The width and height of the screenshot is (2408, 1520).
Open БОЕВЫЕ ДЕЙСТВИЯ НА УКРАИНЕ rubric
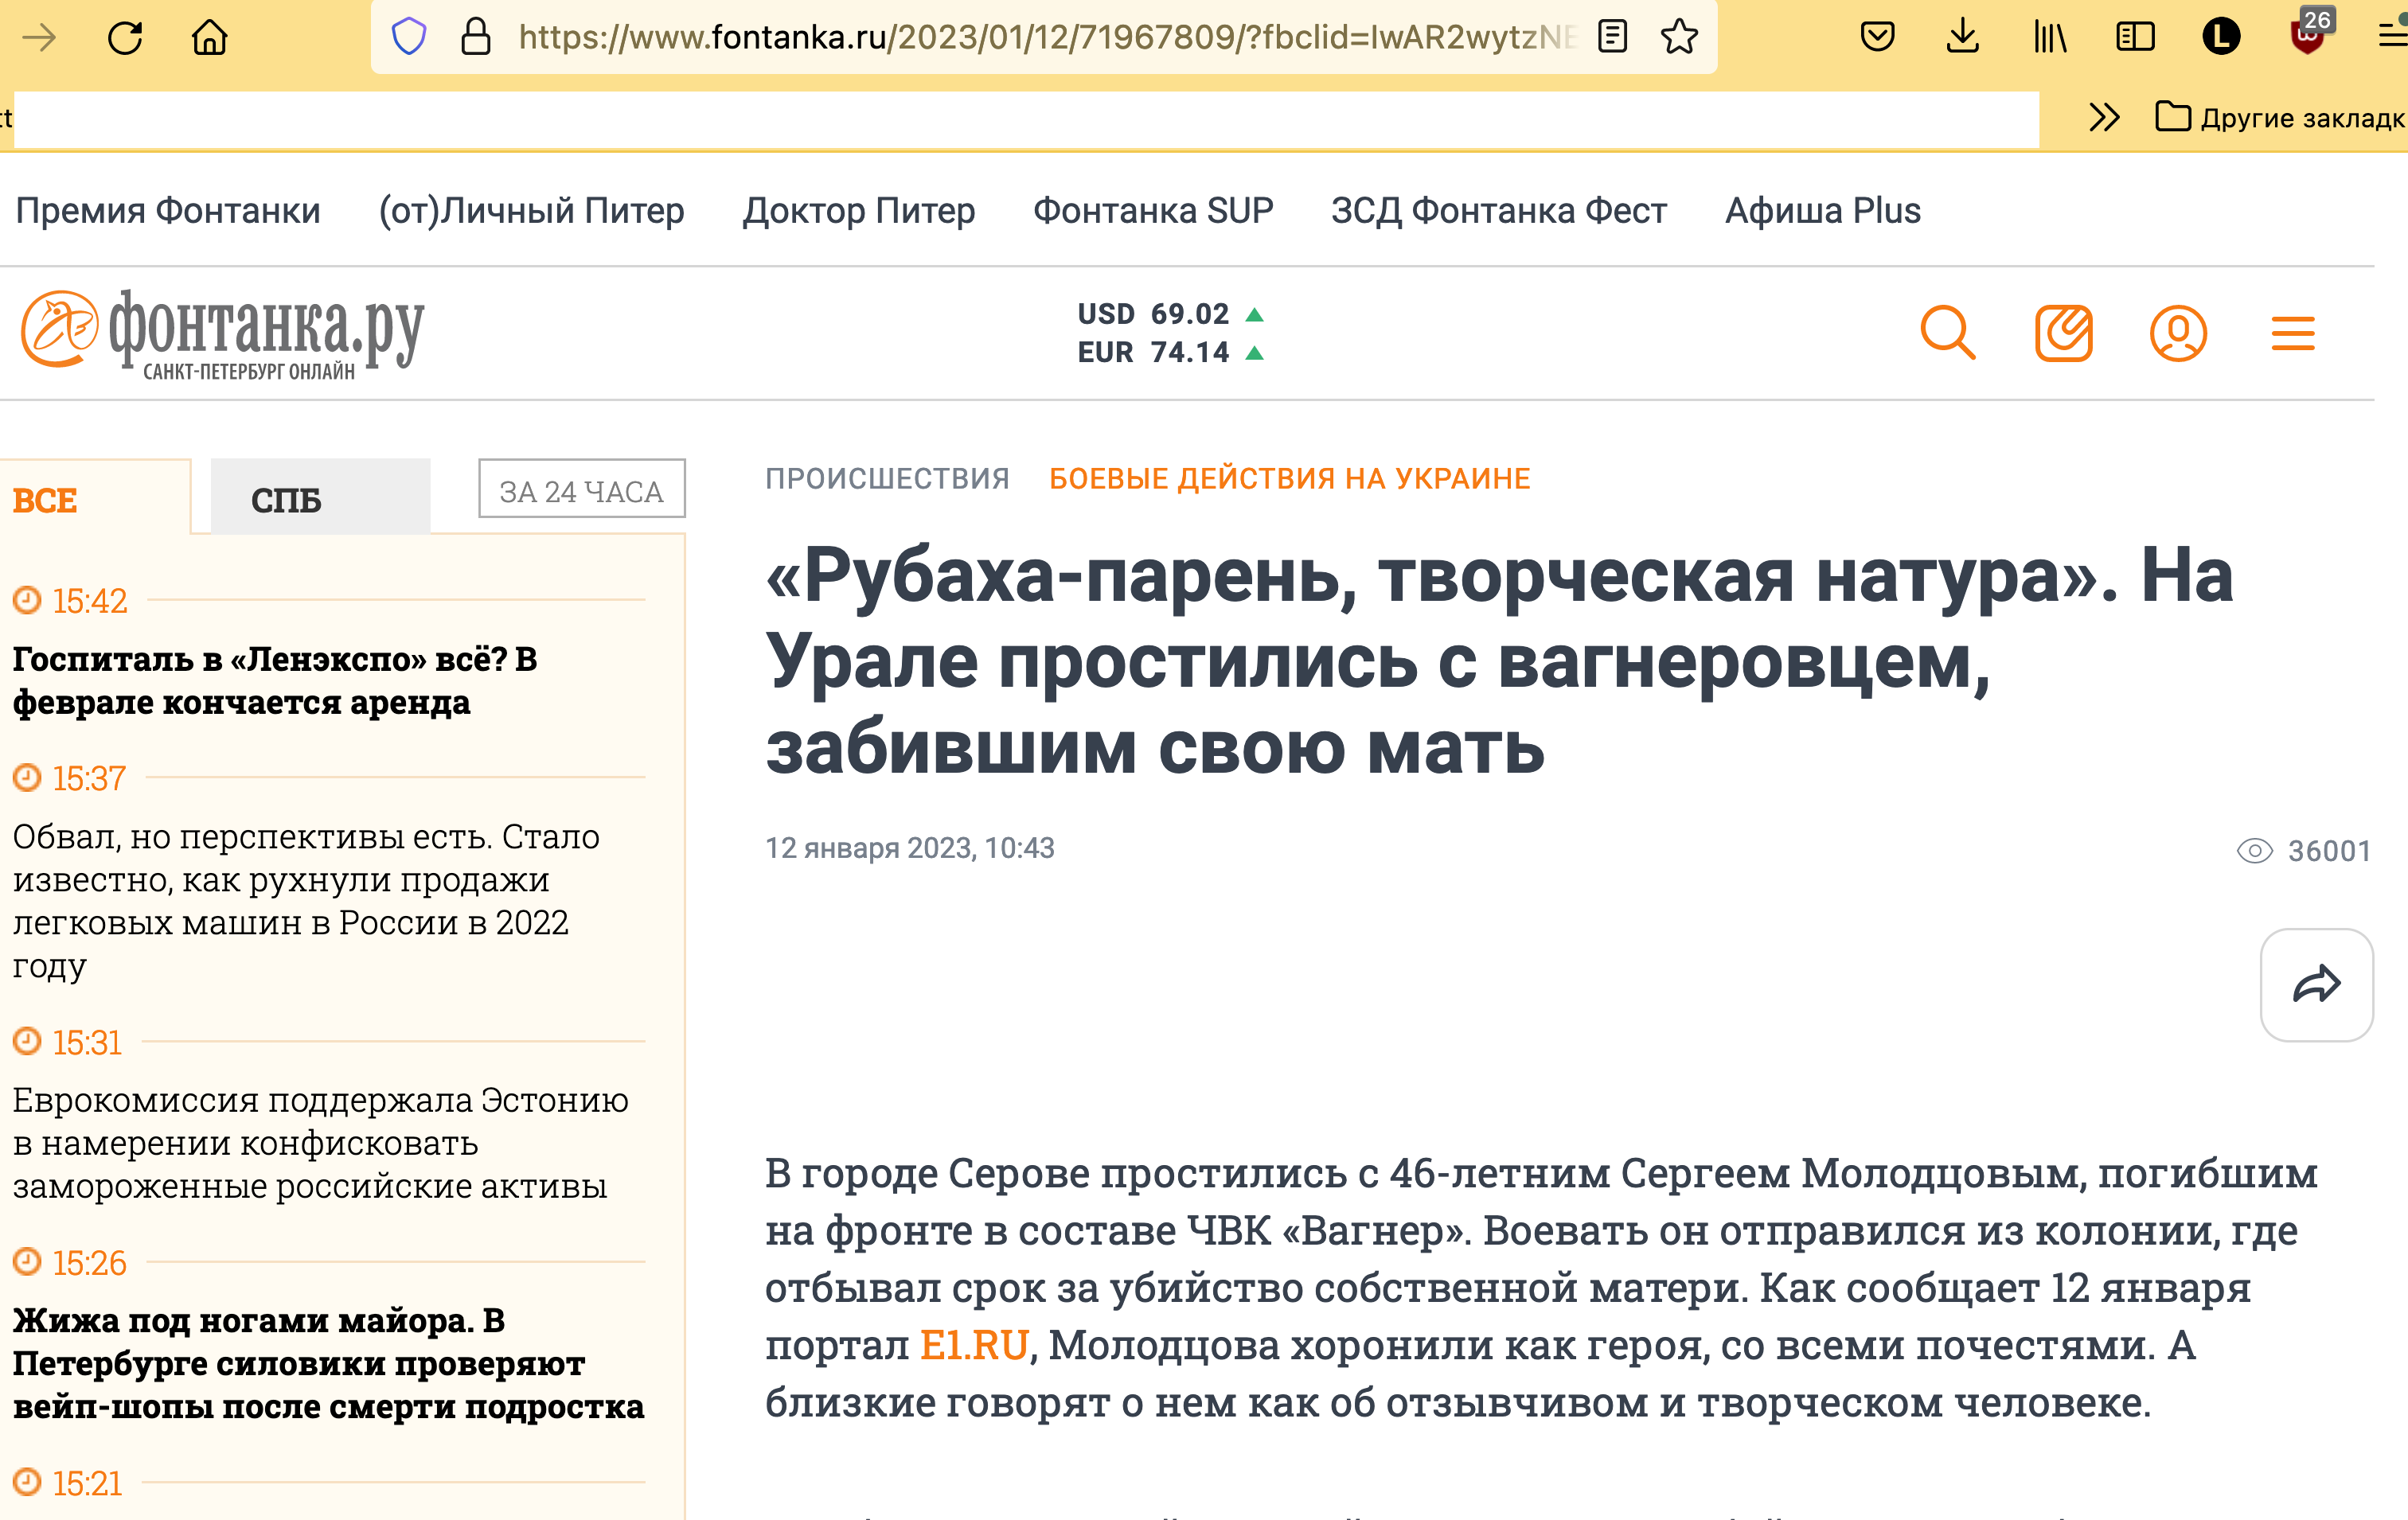pos(1289,479)
